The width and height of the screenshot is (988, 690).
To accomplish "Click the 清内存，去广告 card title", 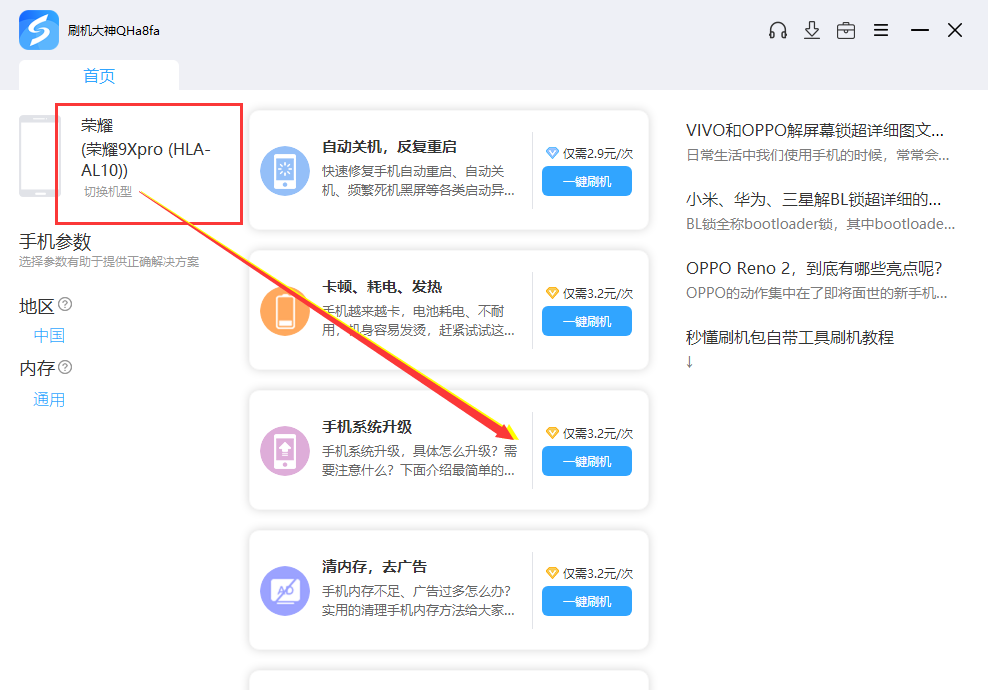I will pos(374,566).
